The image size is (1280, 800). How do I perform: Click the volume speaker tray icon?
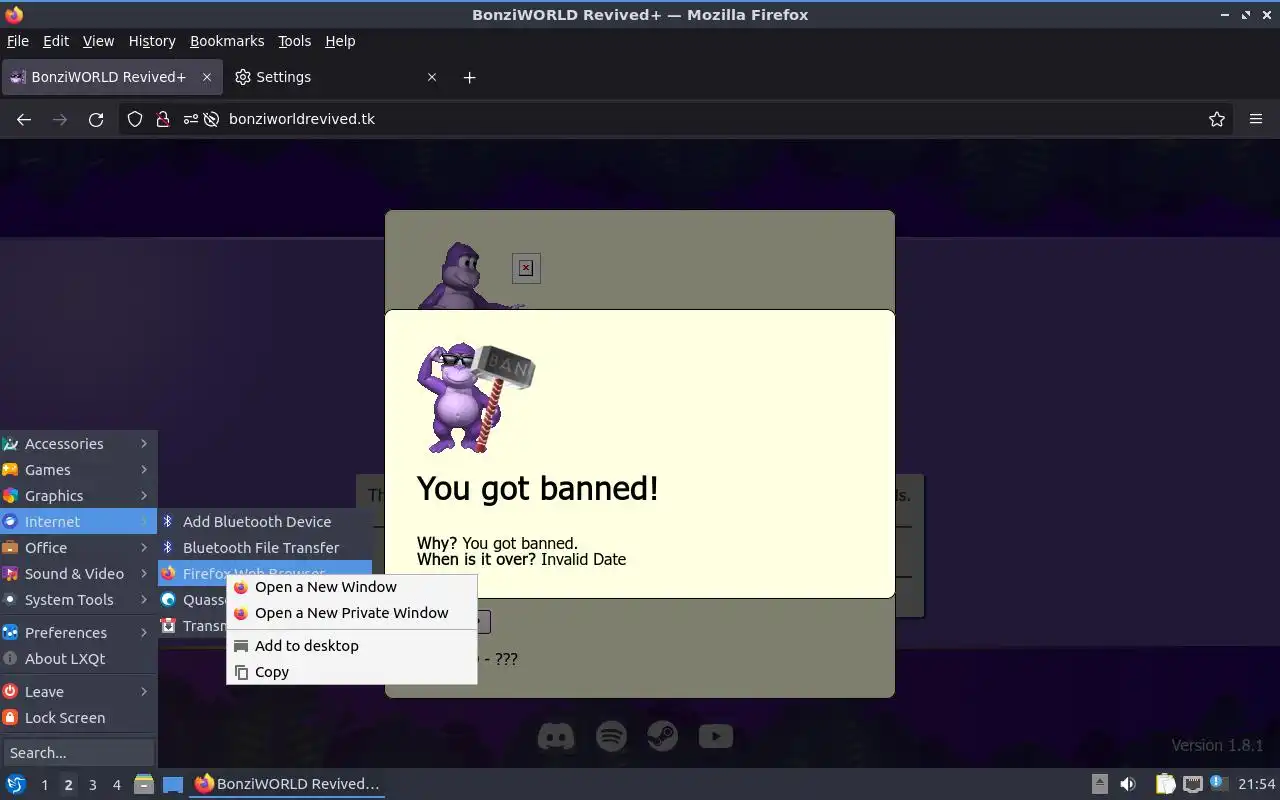(1128, 784)
